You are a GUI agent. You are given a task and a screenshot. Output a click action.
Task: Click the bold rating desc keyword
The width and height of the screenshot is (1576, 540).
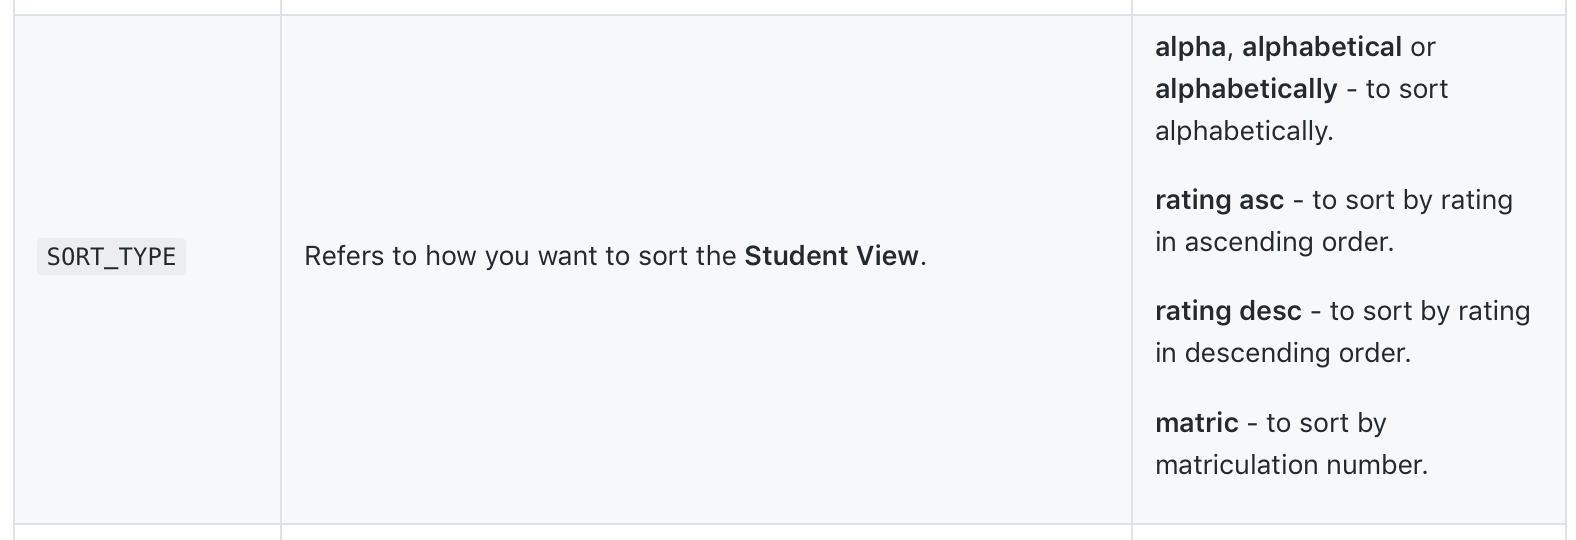pyautogui.click(x=1228, y=311)
